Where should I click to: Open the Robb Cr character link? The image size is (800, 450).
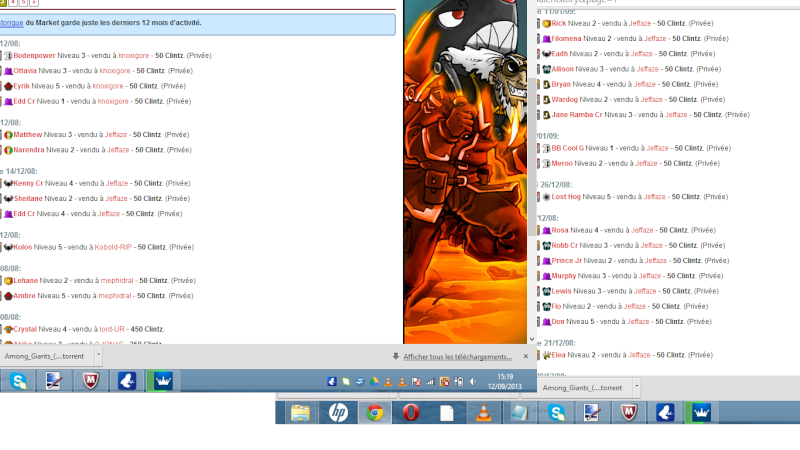point(564,245)
